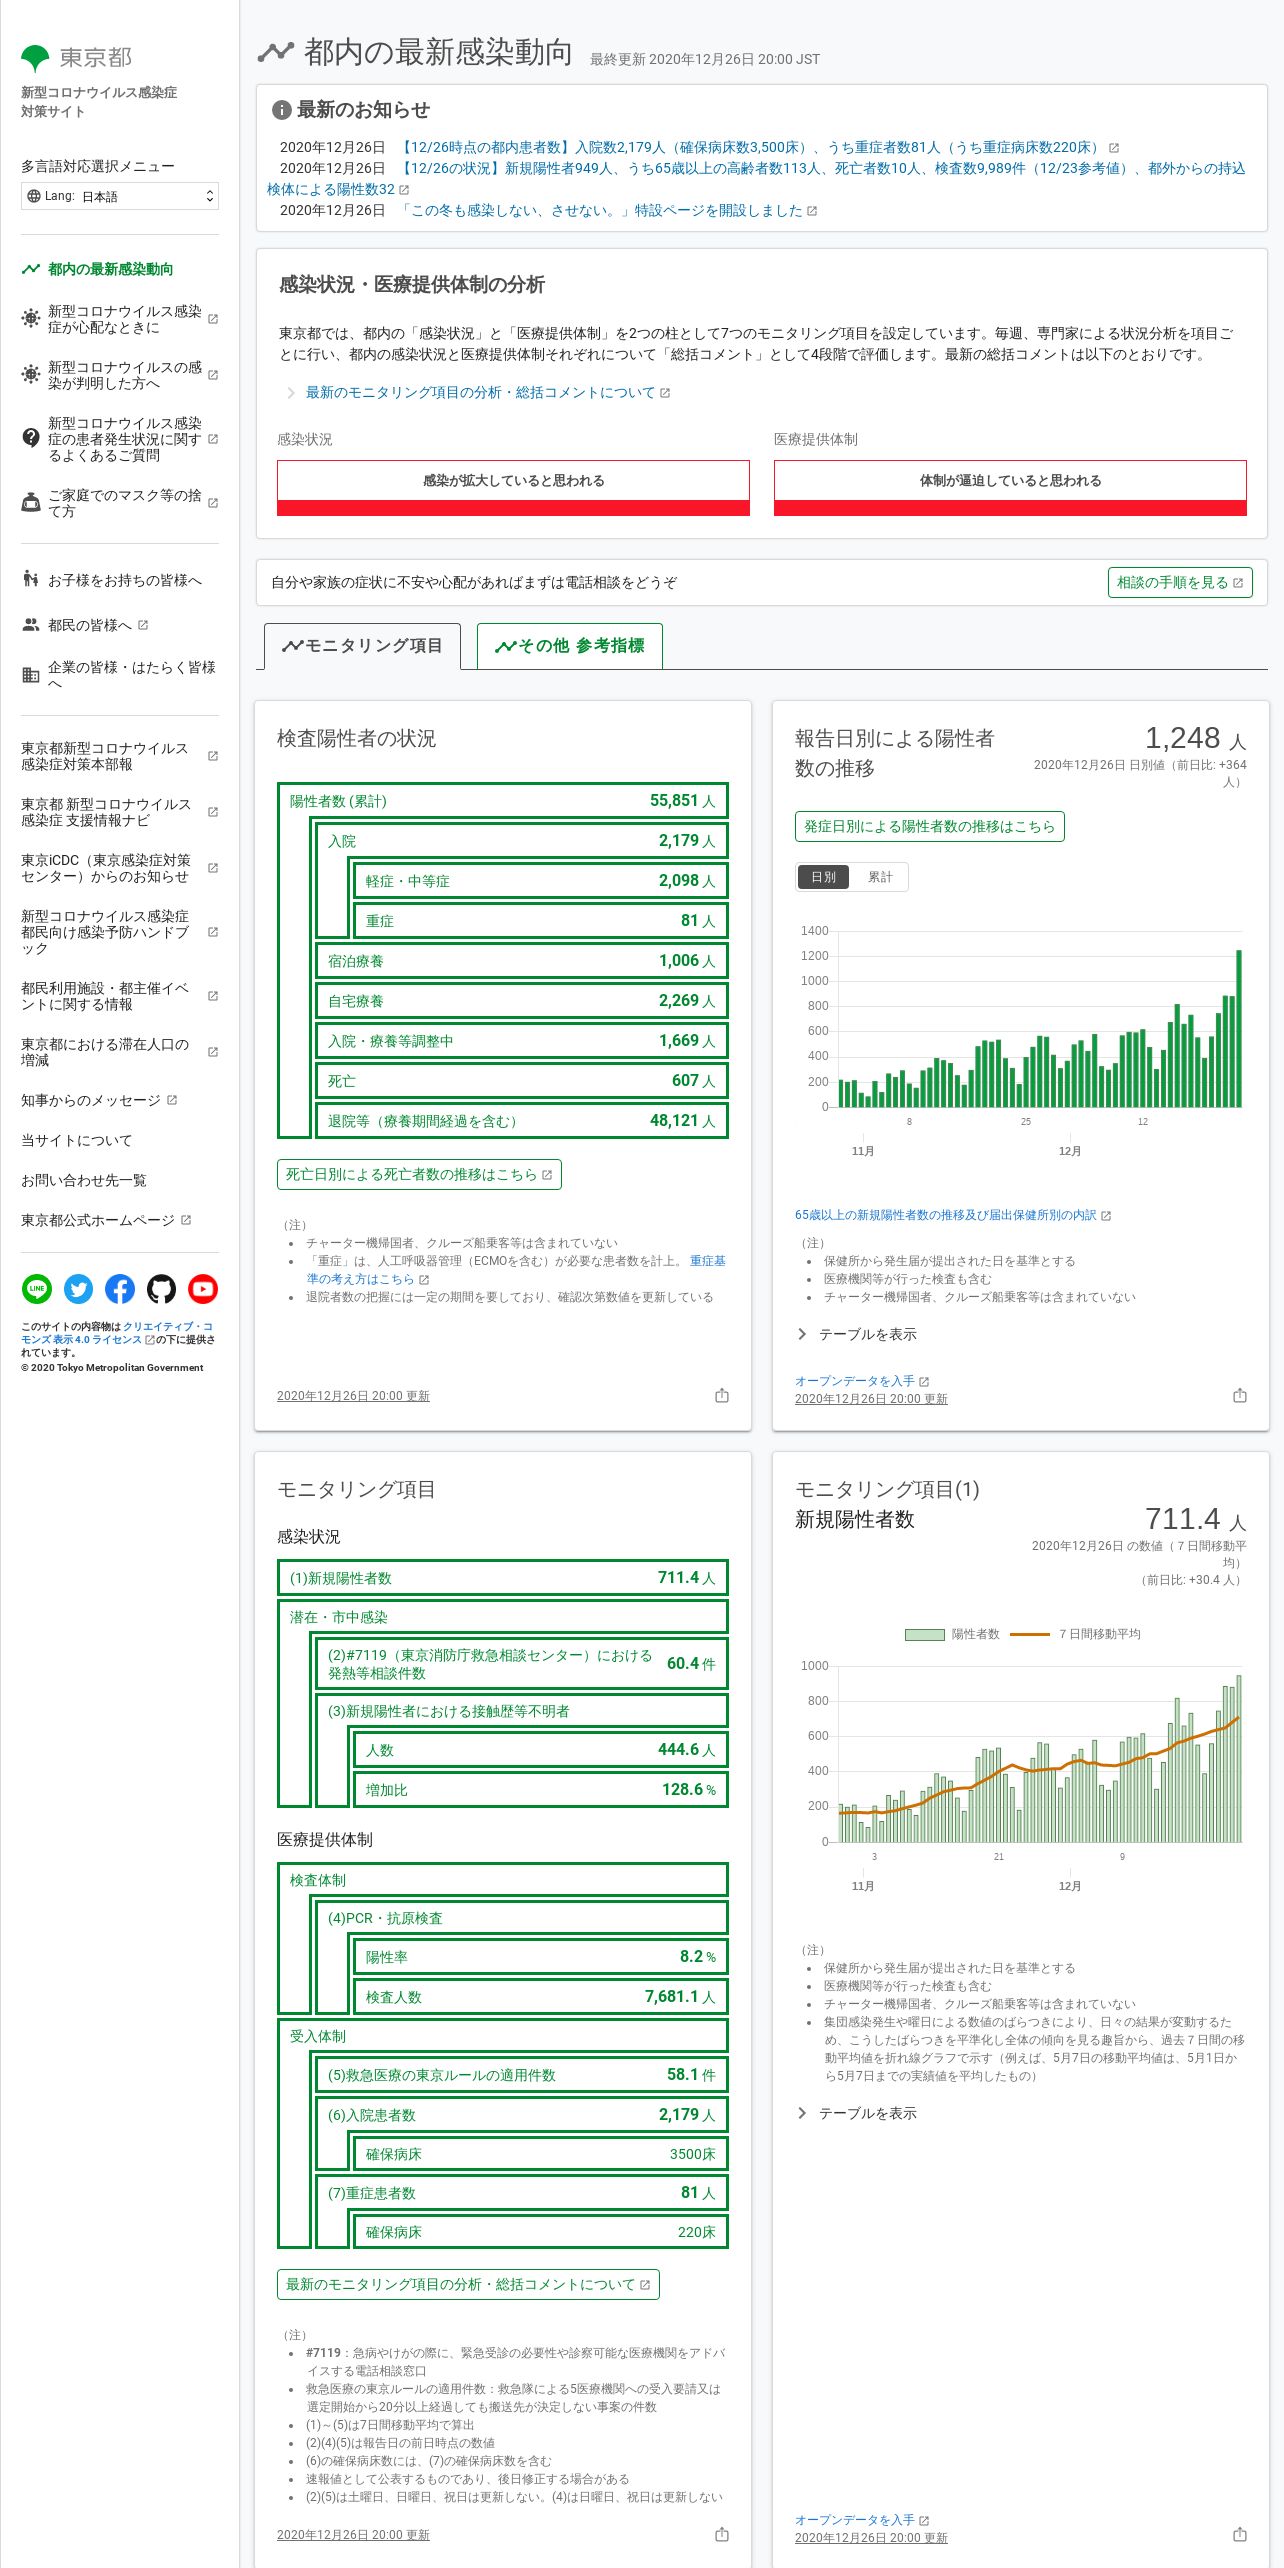1284x2568 pixels.
Task: Click the Tokyo Metropolitan green logo
Action: click(35, 58)
